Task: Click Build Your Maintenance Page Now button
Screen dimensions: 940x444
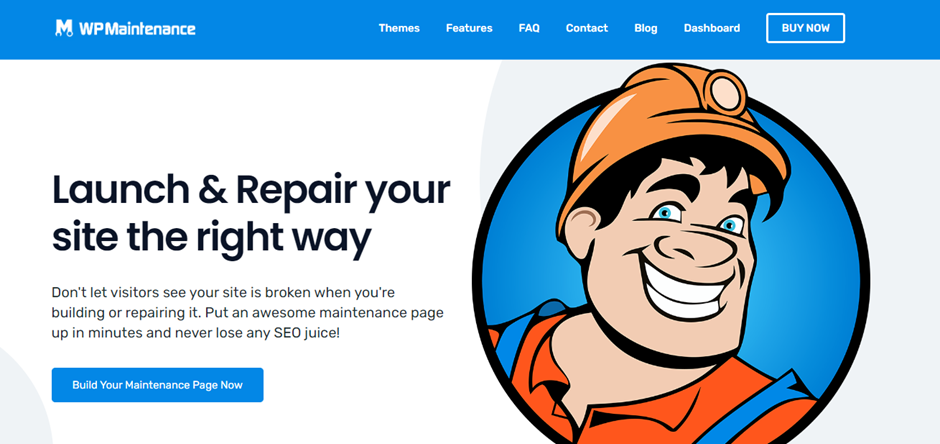Action: point(158,385)
